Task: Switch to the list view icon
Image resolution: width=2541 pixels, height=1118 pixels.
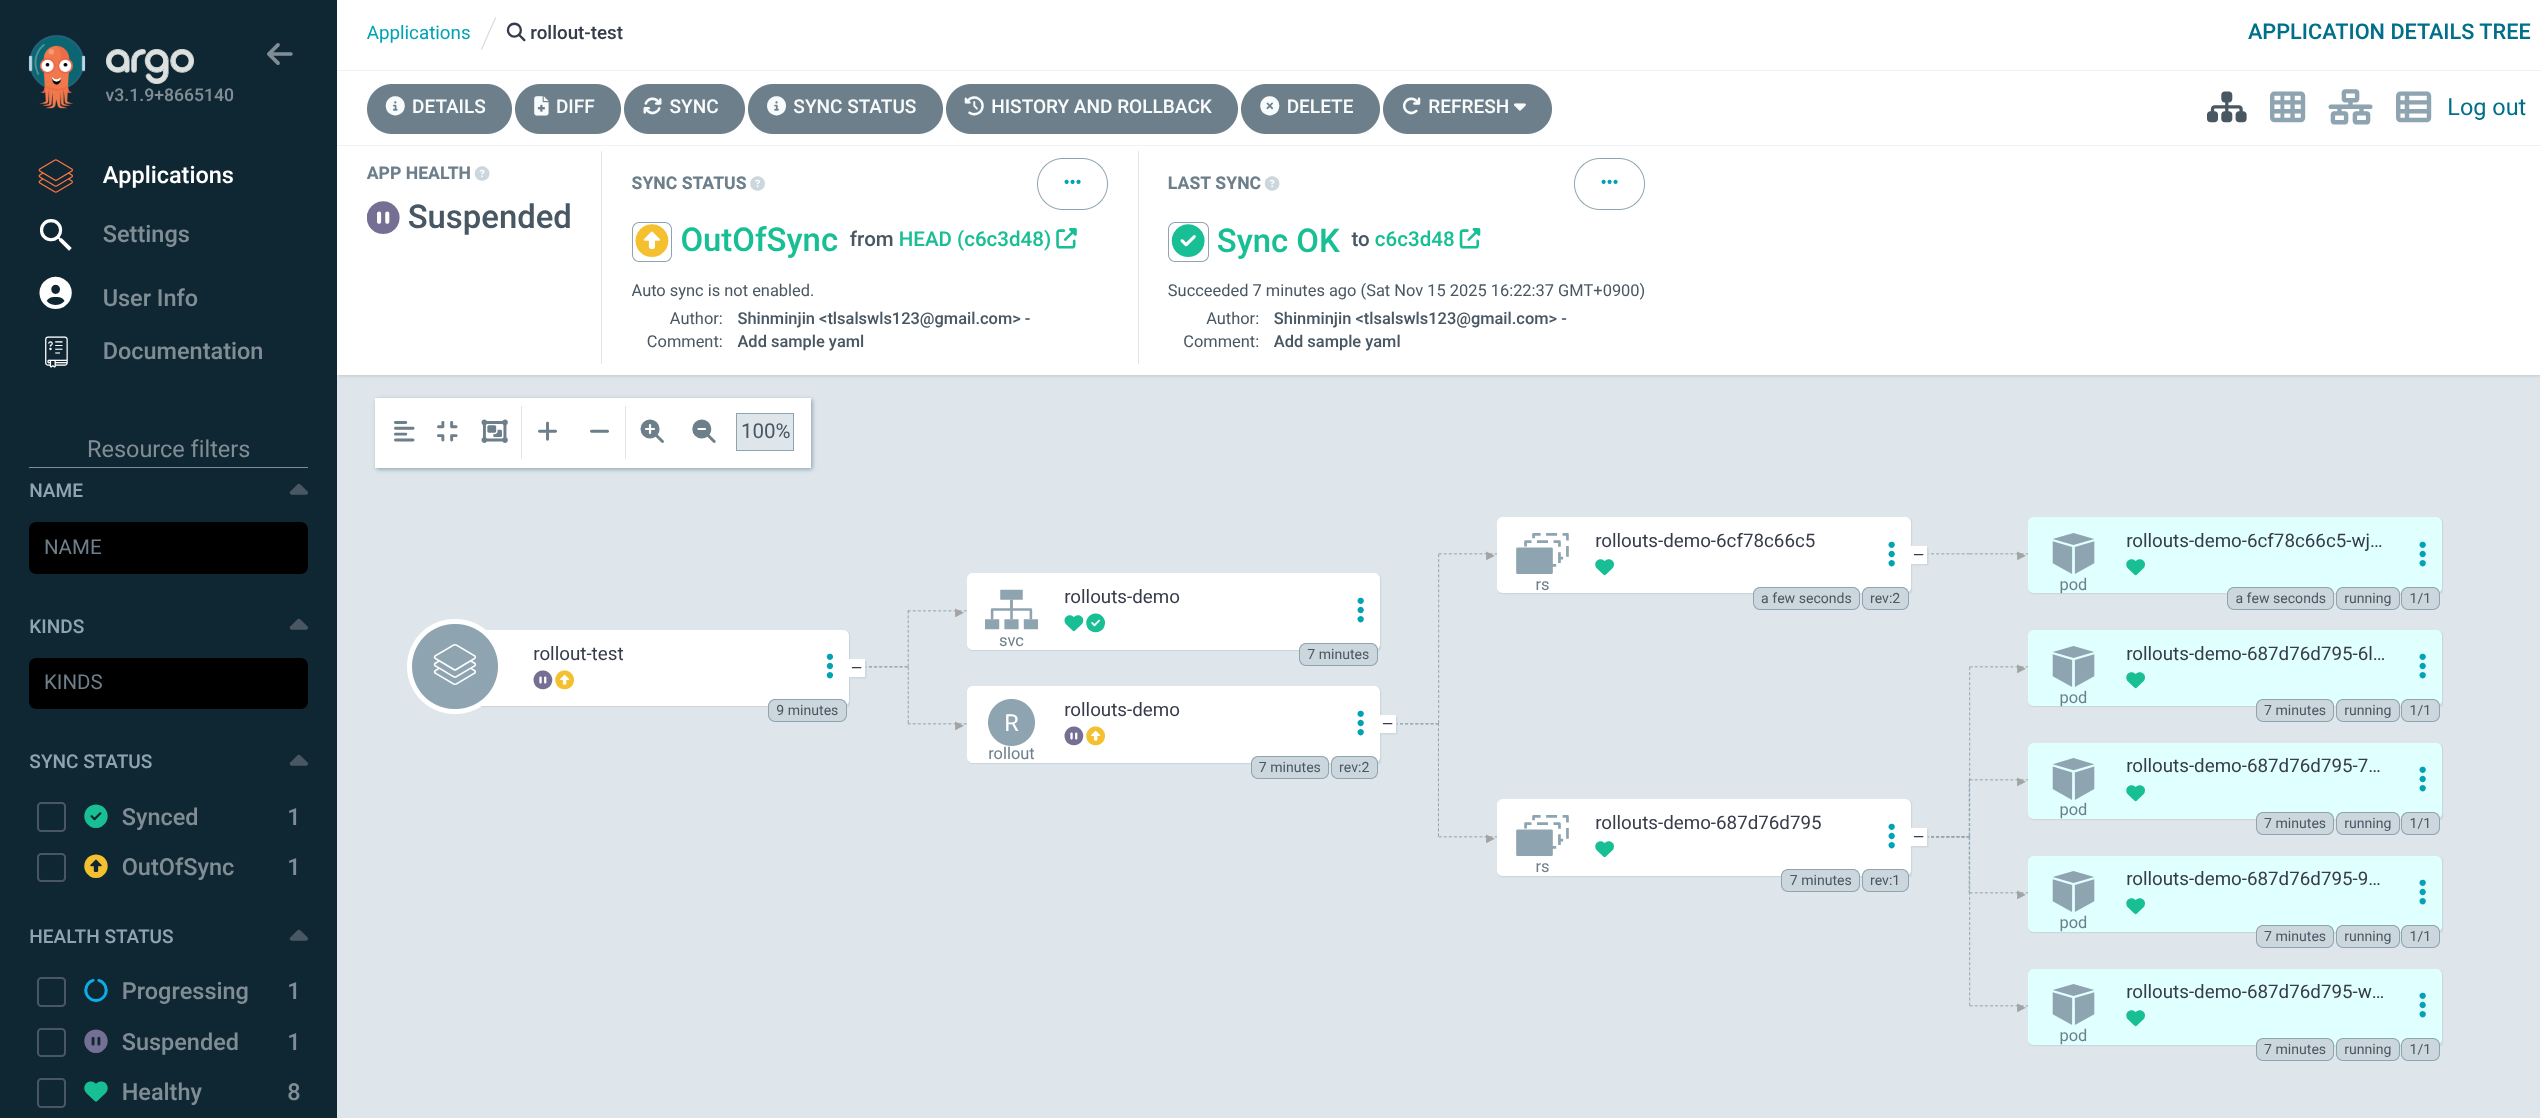Action: 2412,107
